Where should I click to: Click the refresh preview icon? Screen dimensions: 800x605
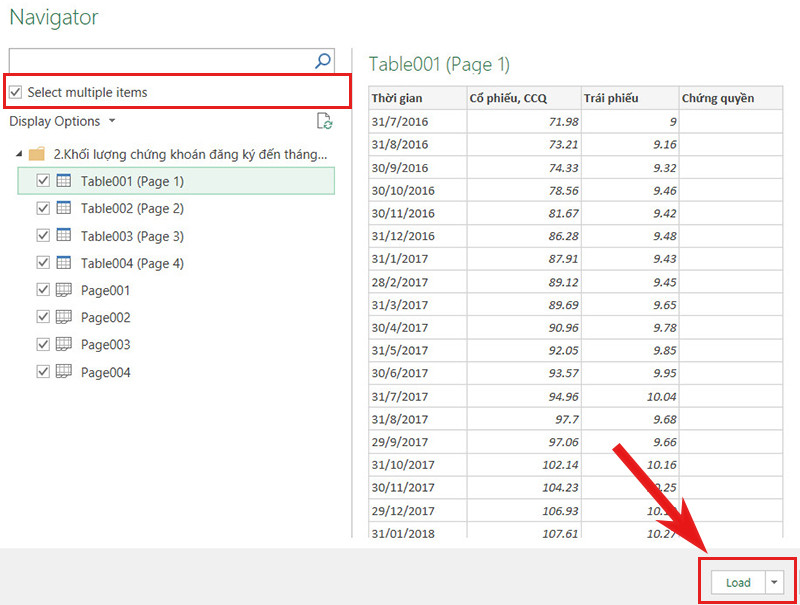pos(323,121)
